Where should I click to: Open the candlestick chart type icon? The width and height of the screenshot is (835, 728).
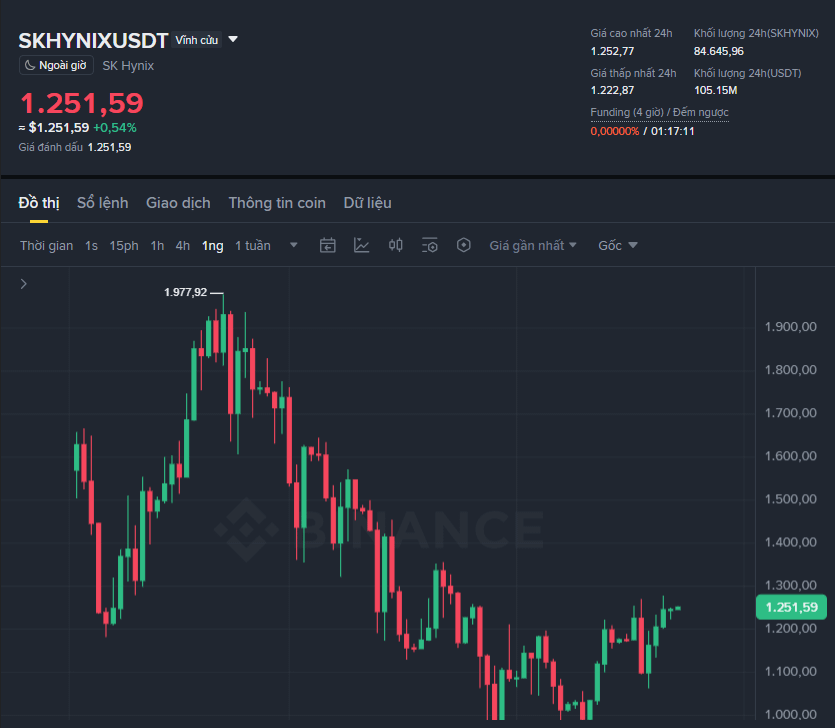396,245
